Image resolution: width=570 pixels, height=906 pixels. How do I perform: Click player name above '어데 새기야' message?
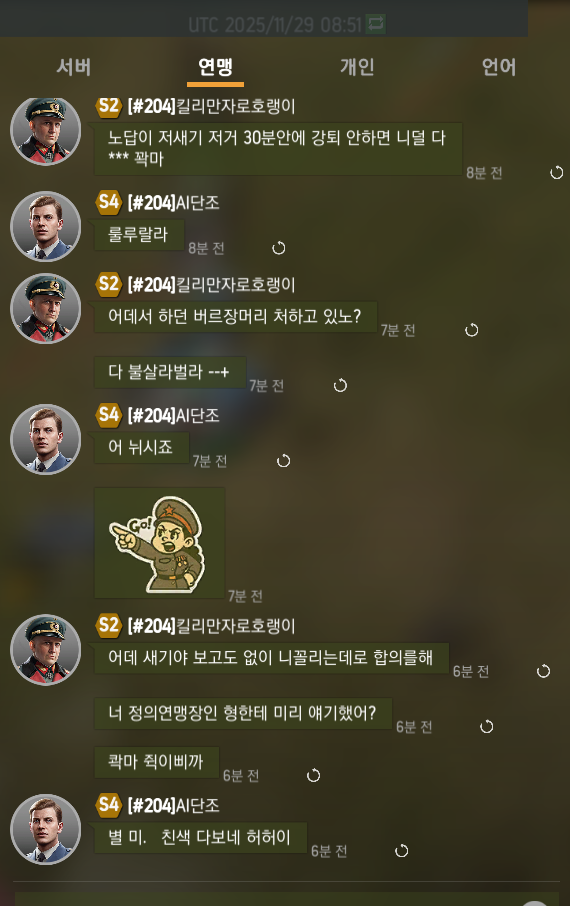212,626
